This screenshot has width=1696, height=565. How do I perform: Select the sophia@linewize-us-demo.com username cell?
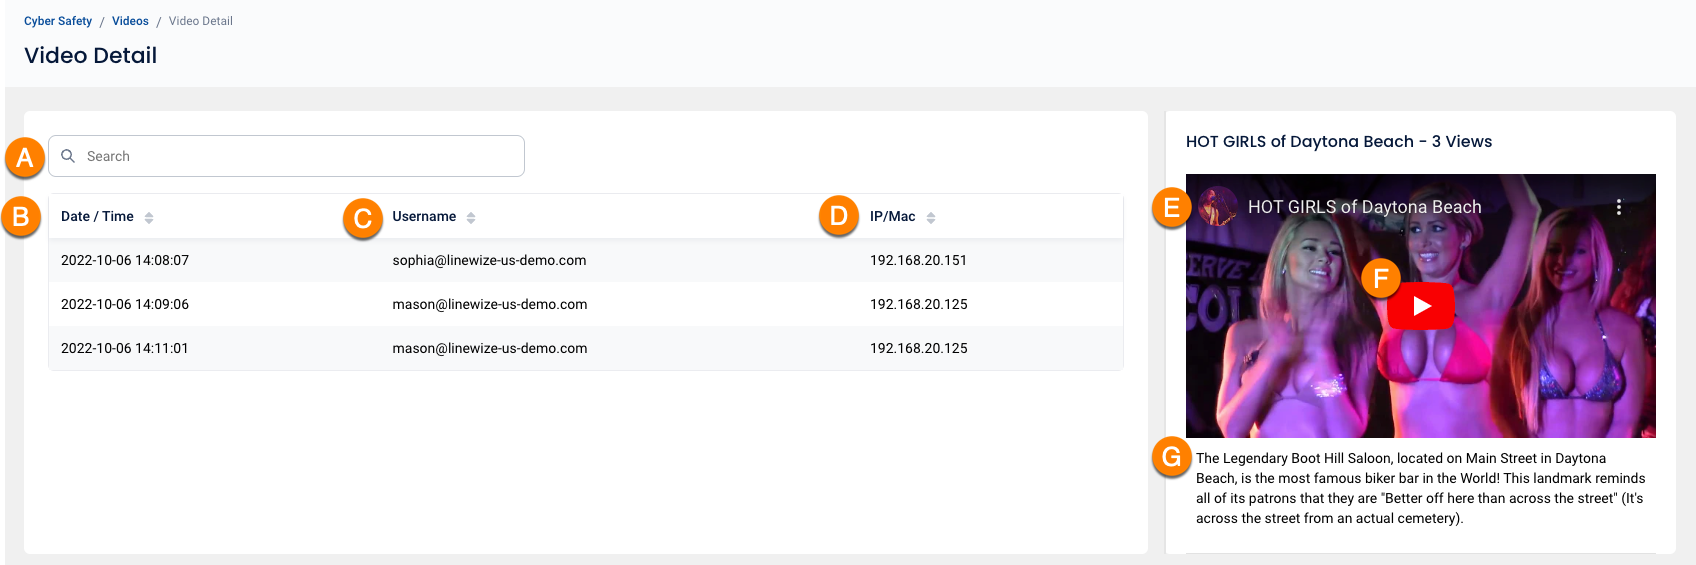pos(489,261)
